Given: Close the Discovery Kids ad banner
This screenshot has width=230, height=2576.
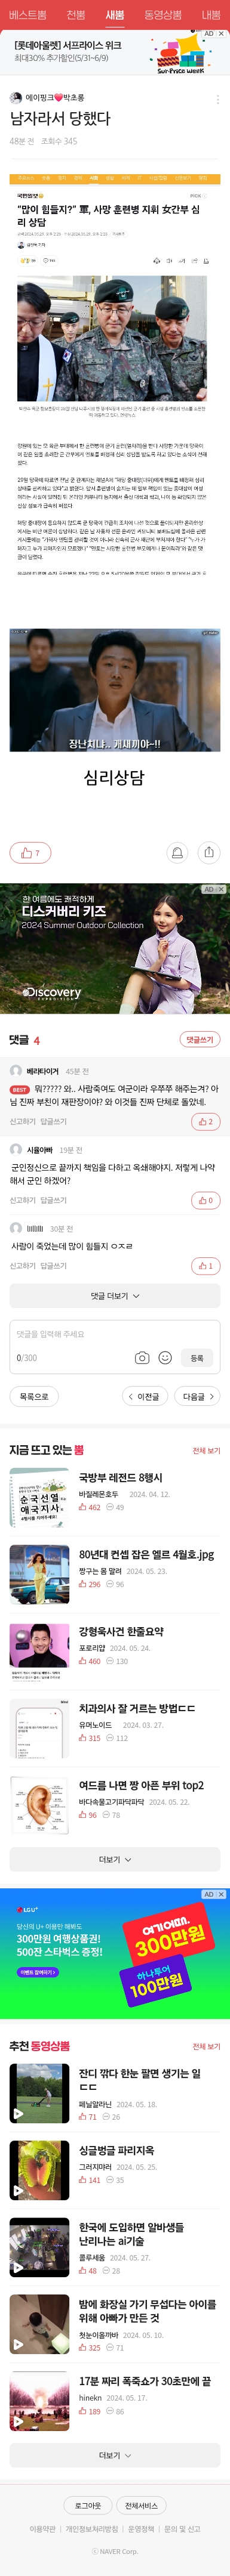Looking at the screenshot, I should [x=221, y=889].
